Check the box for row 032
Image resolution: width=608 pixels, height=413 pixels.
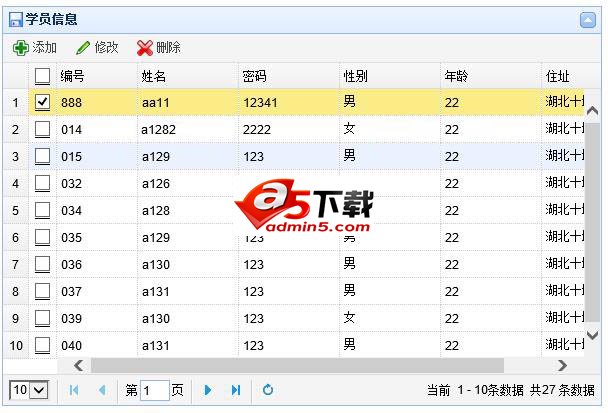click(42, 183)
